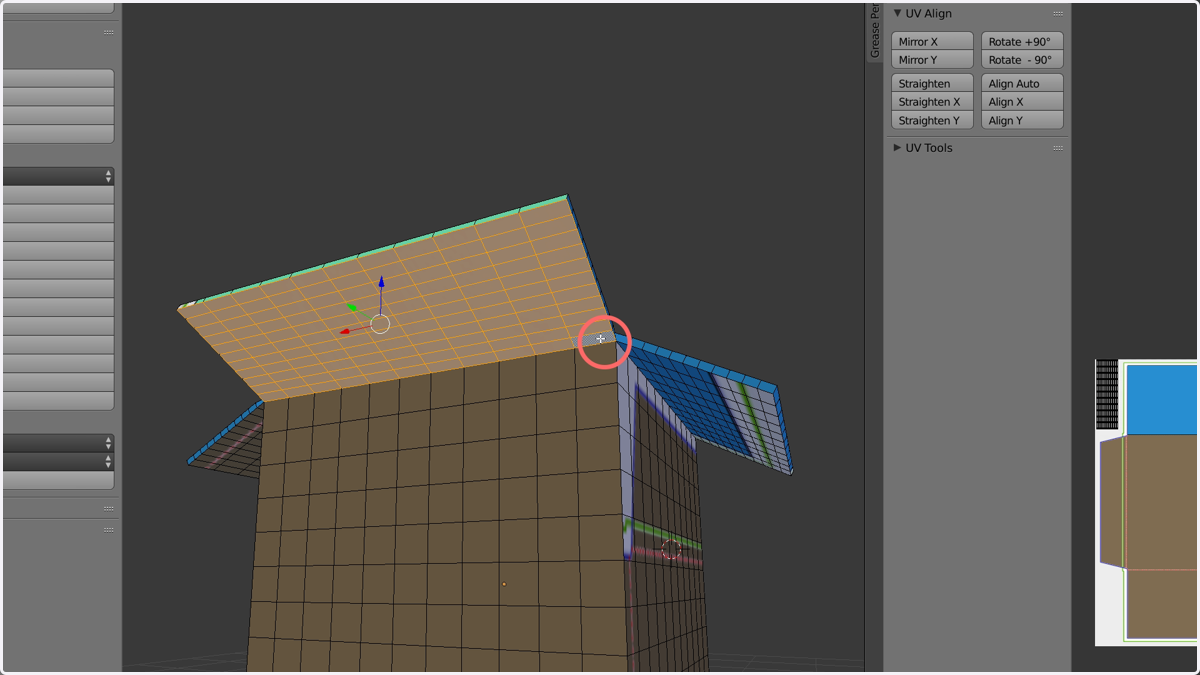Grab the UV Tools panel grip handle

(x=1057, y=148)
